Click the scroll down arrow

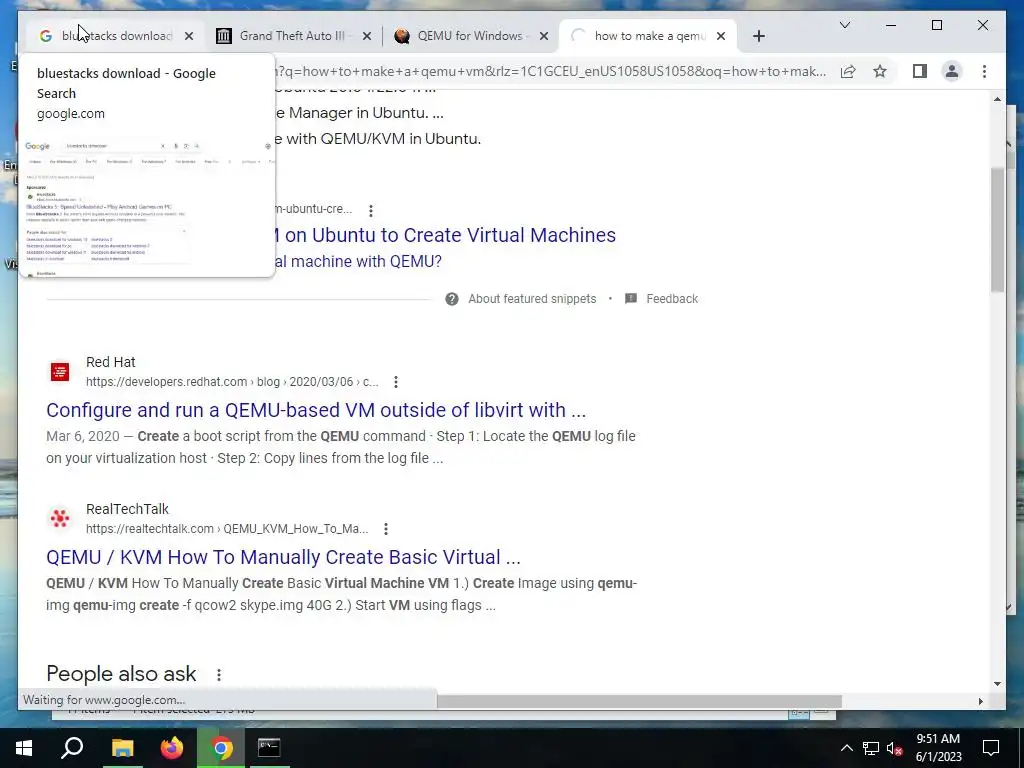(x=997, y=684)
